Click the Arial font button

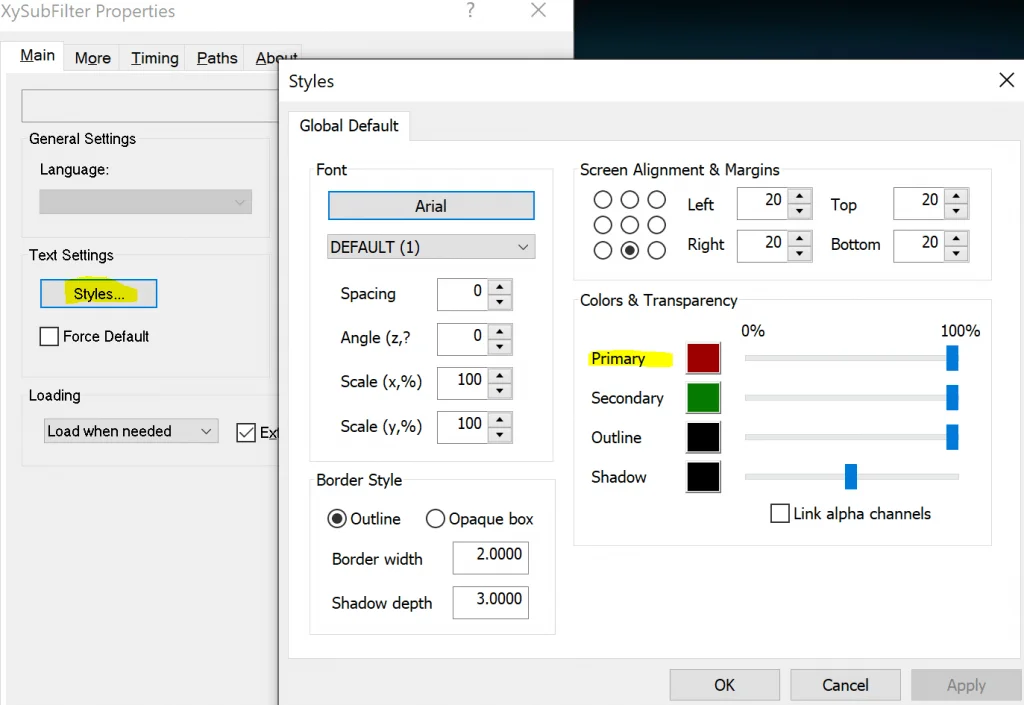[x=431, y=205]
